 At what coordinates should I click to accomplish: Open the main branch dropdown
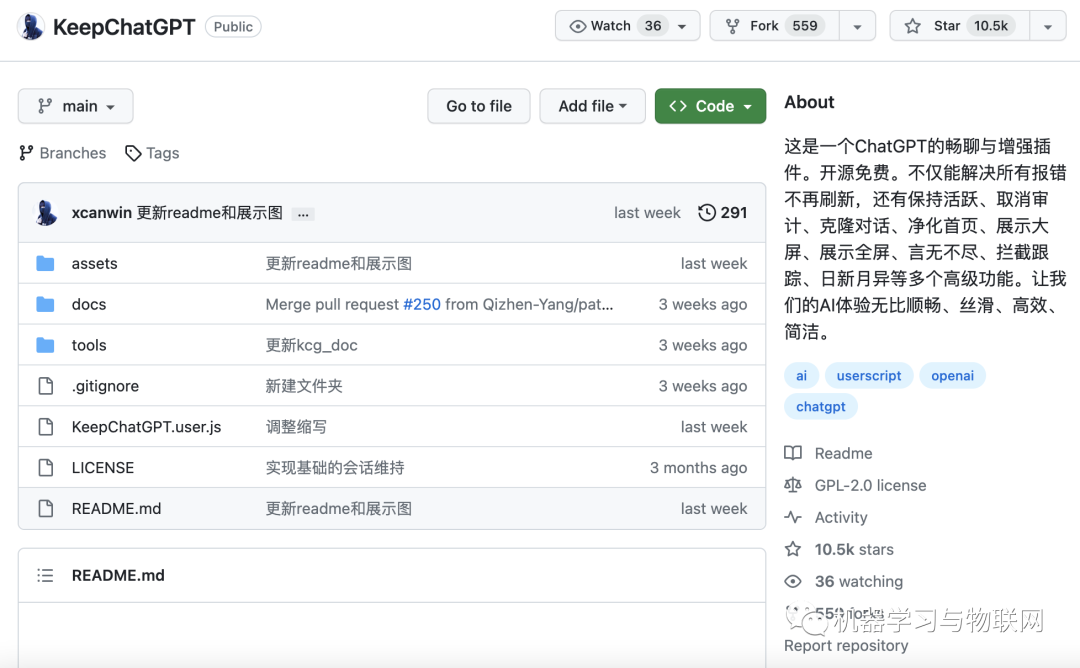point(76,106)
